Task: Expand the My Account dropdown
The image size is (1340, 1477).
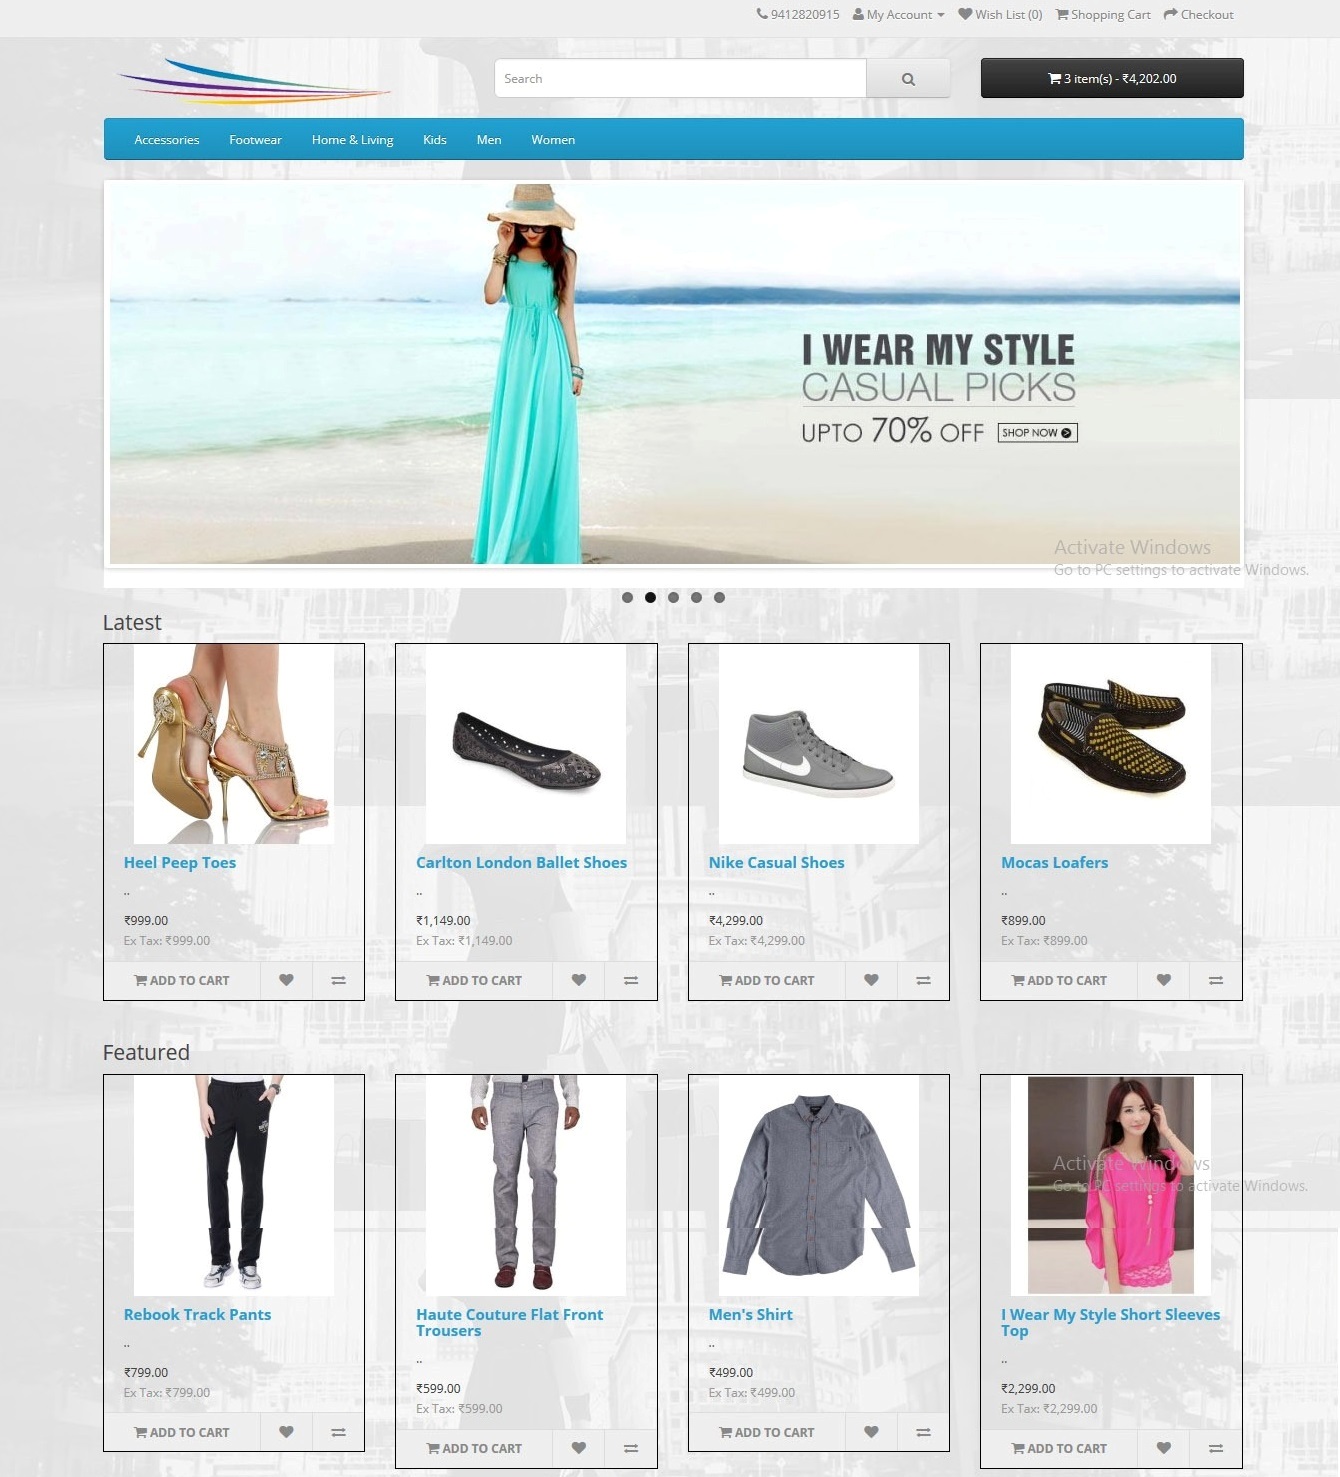Action: [x=898, y=15]
